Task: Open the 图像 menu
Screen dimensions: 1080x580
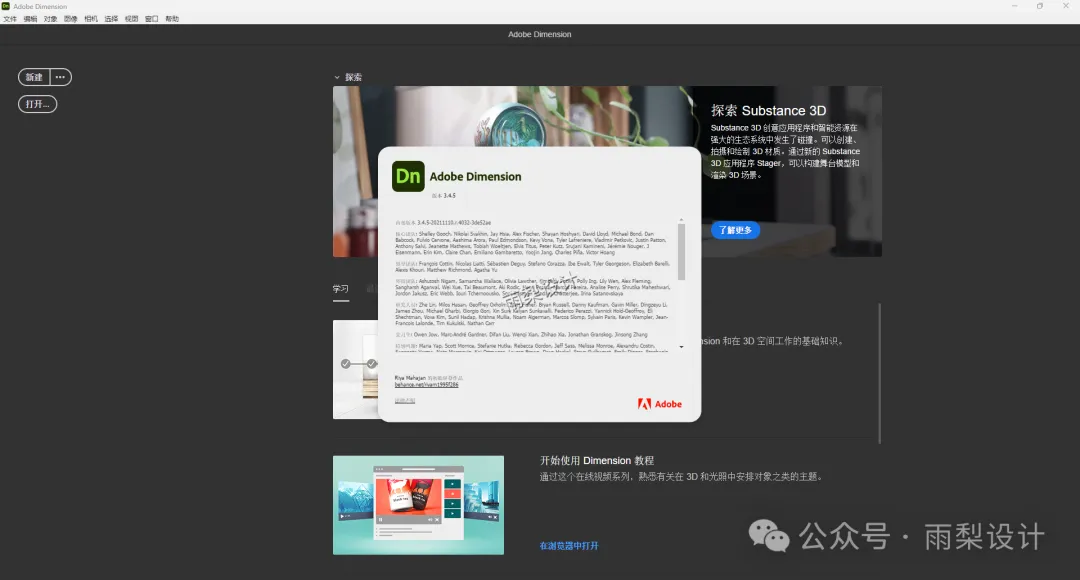Action: click(71, 19)
